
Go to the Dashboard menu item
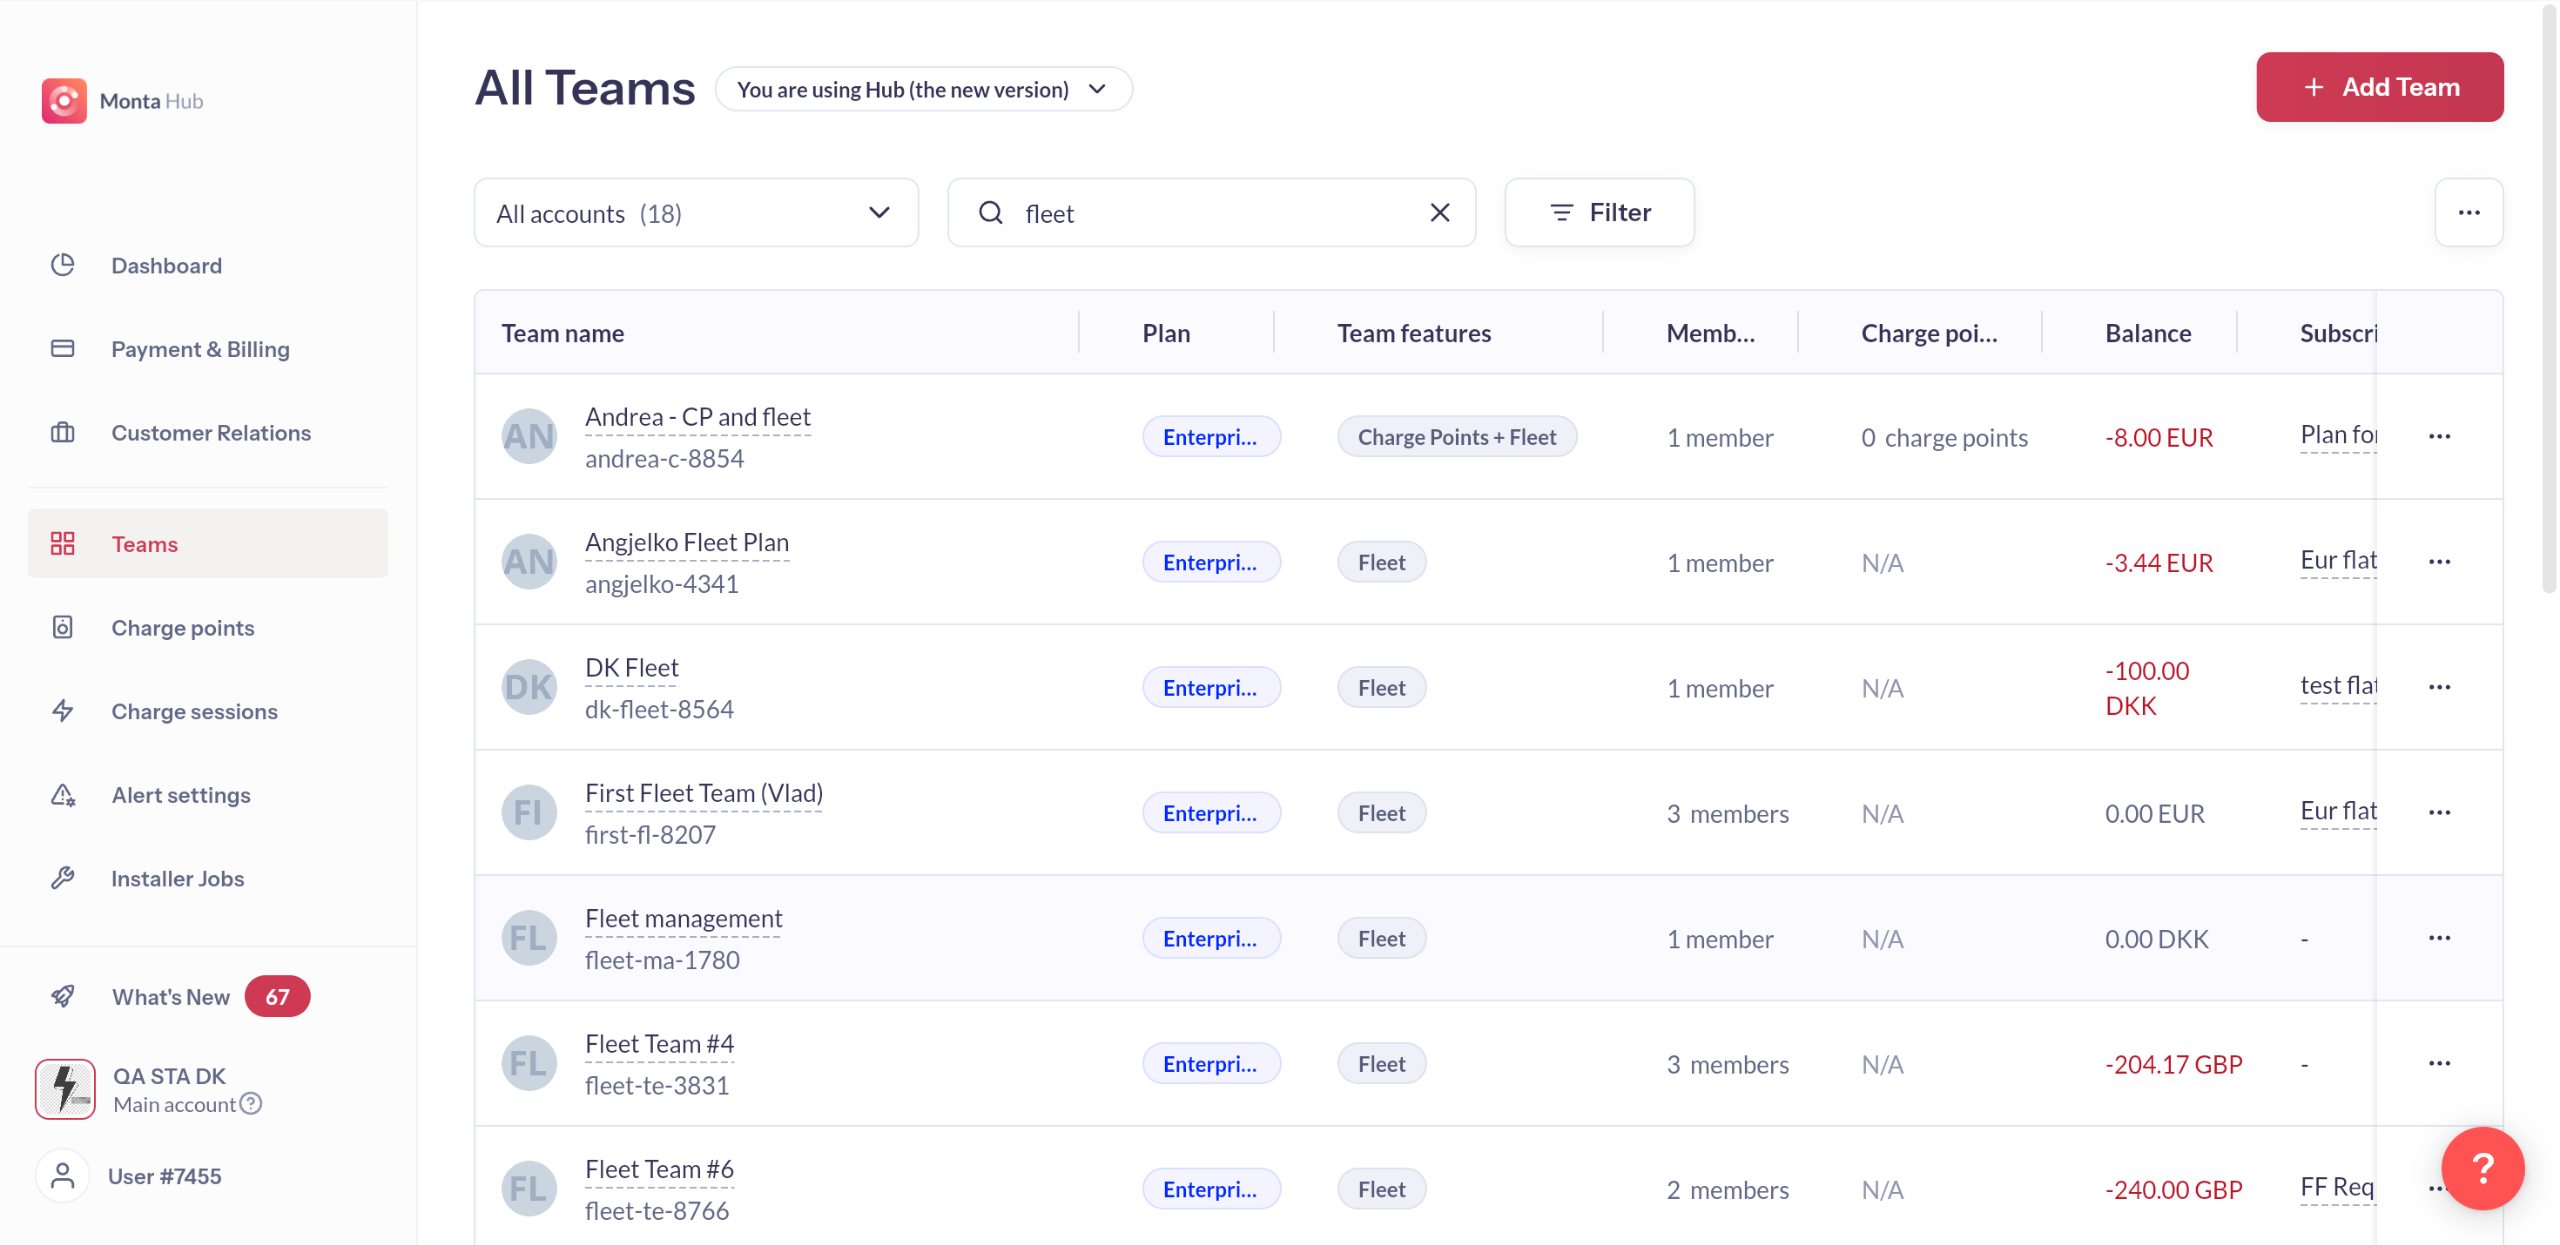pos(166,266)
